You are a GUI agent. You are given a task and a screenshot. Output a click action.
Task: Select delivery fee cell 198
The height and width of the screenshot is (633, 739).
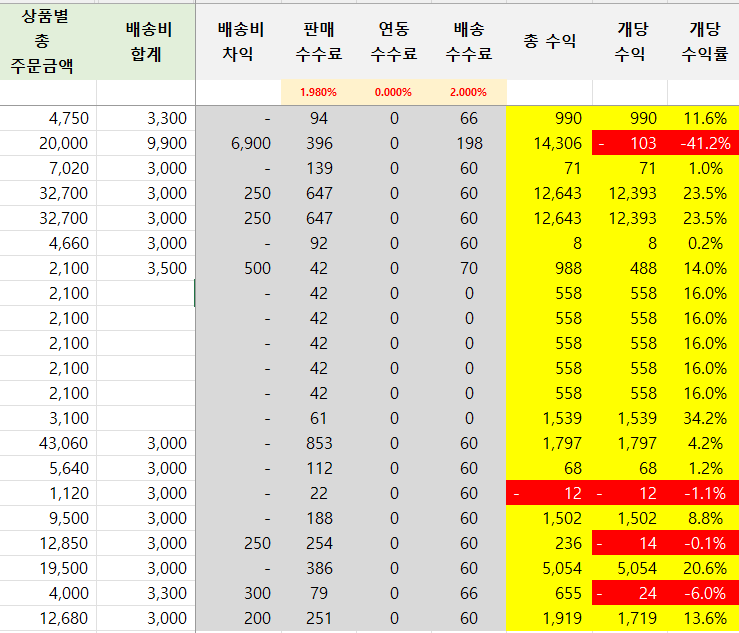469,143
